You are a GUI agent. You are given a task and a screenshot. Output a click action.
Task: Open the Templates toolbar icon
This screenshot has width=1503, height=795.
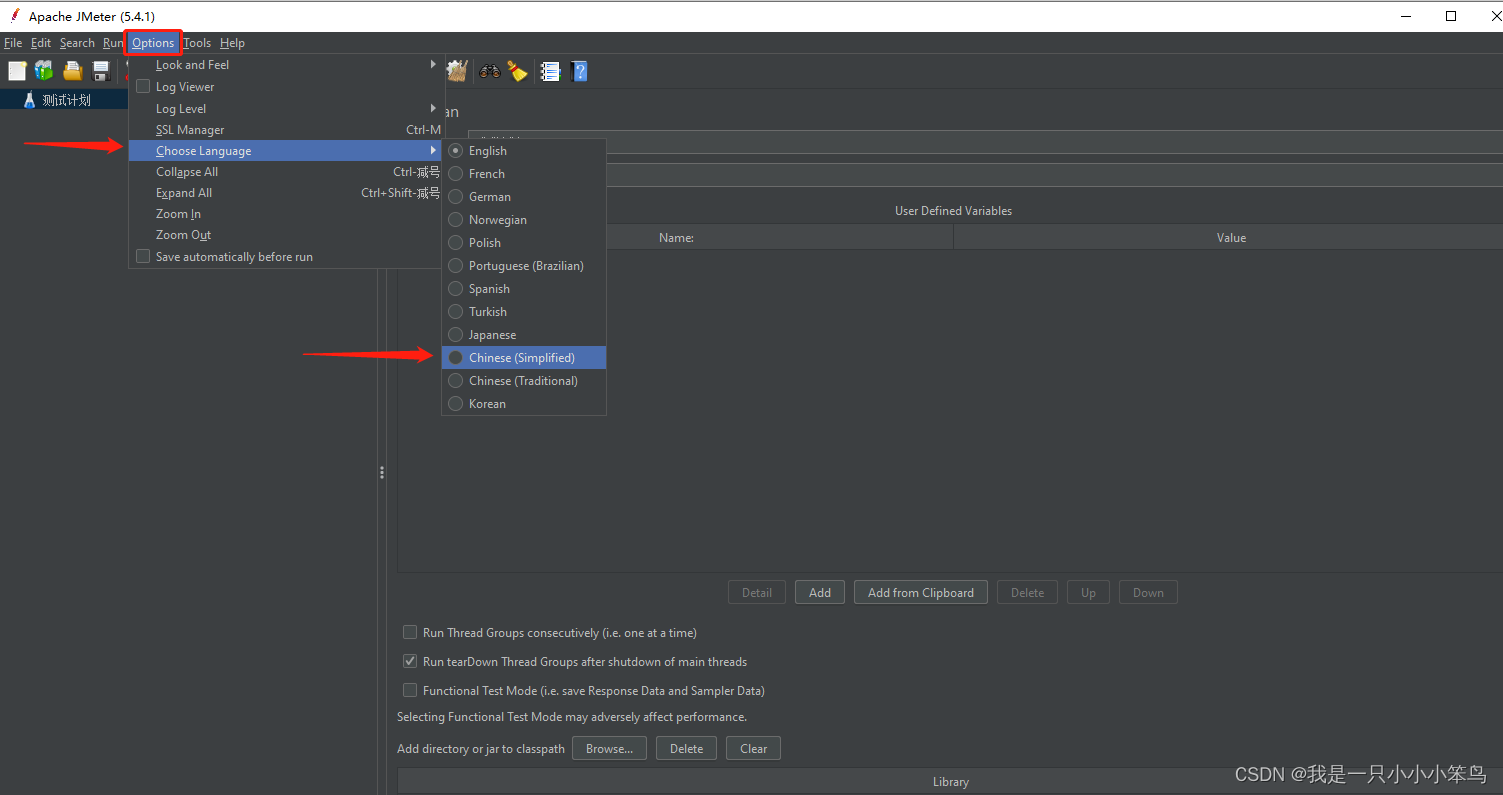coord(44,71)
